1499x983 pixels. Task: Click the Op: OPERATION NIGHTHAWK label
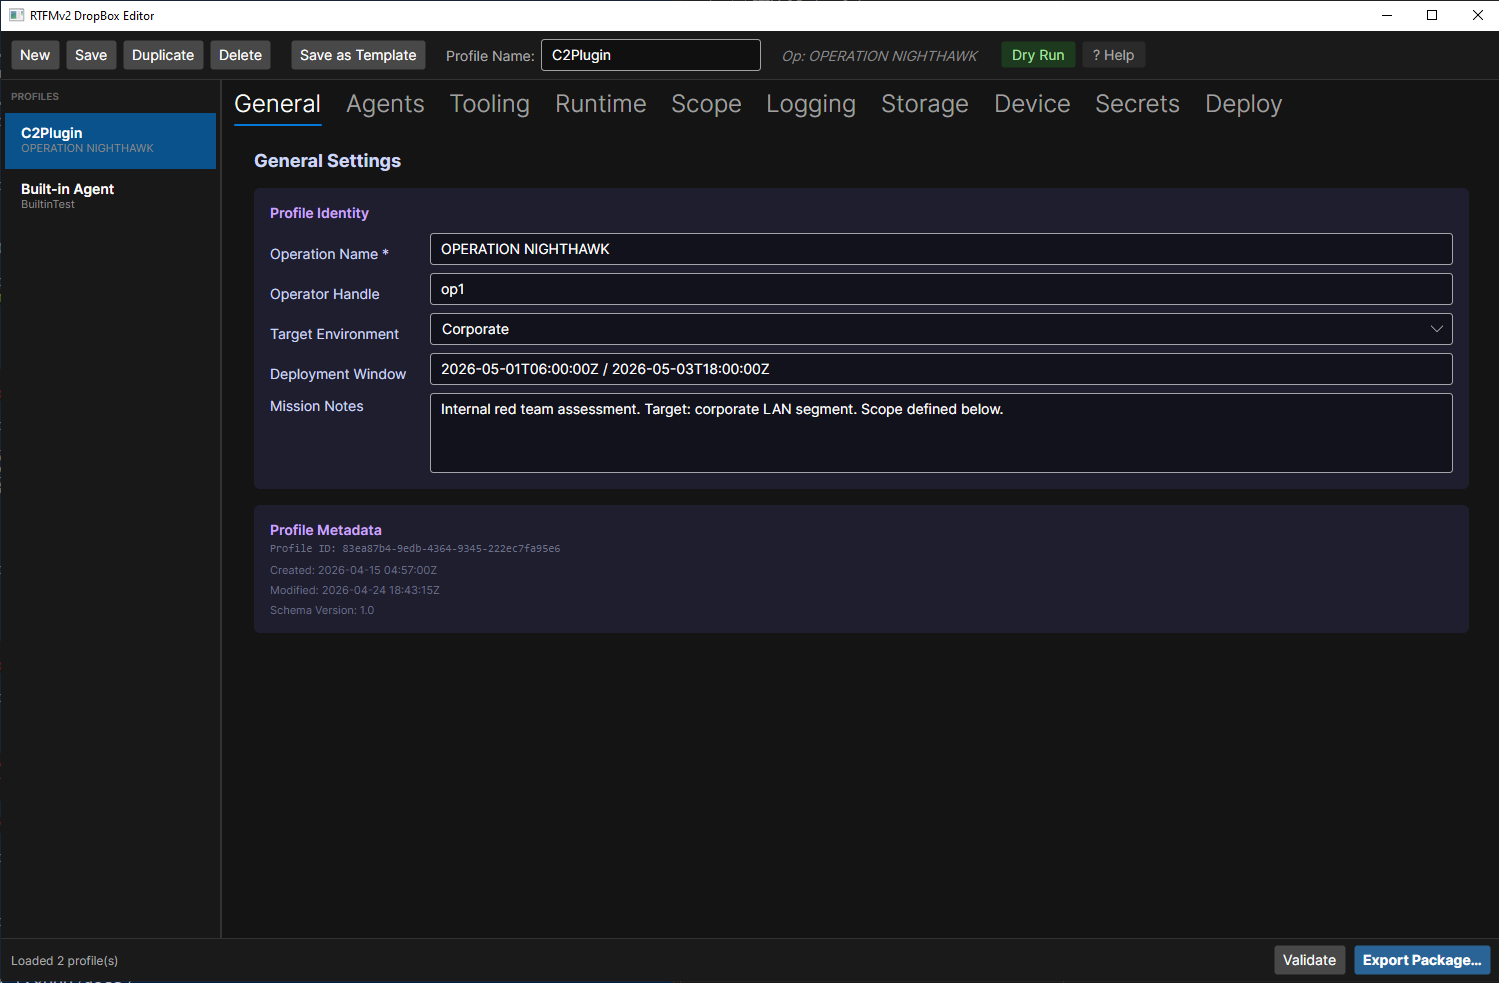click(879, 56)
